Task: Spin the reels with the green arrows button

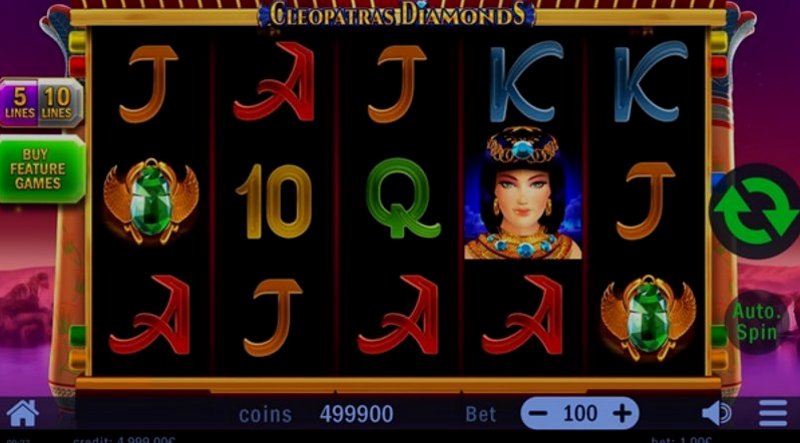Action: 755,211
